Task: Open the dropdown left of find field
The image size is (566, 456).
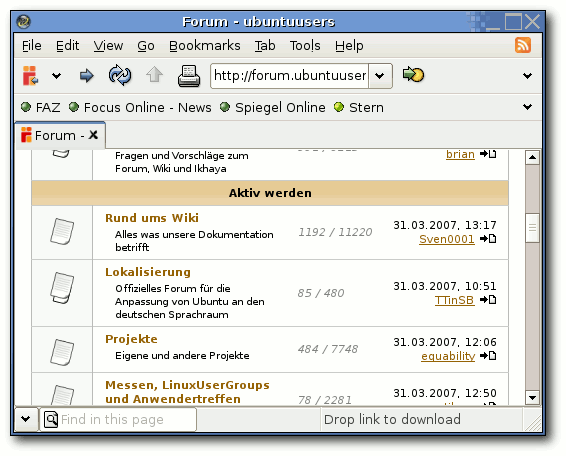Action: 26,419
